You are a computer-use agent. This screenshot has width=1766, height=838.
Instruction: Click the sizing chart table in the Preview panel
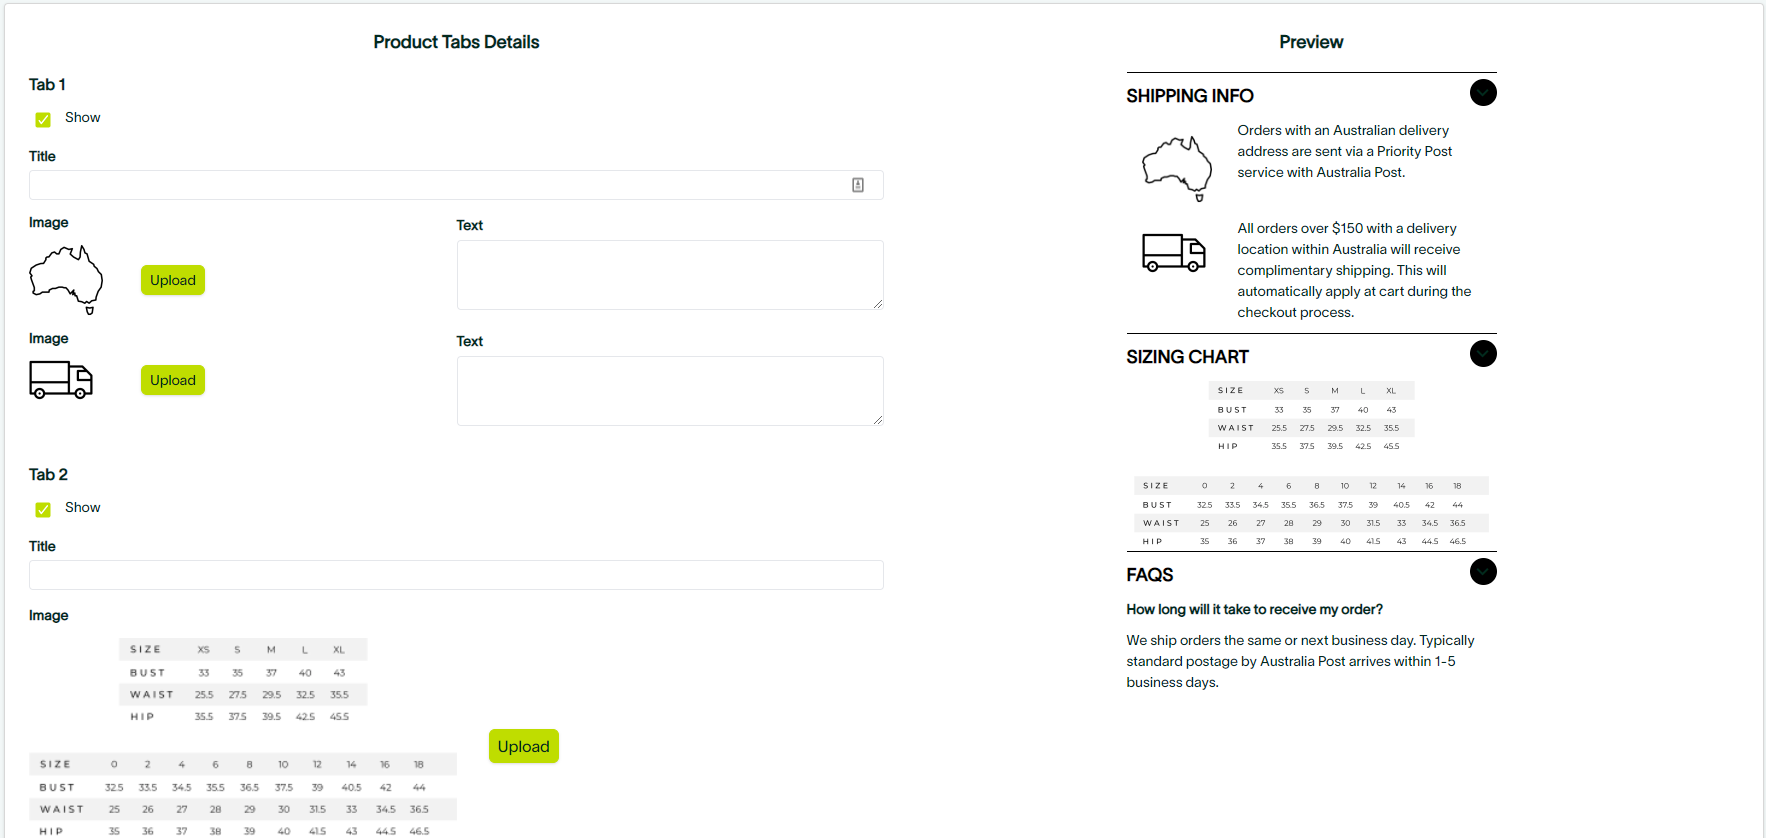point(1312,465)
